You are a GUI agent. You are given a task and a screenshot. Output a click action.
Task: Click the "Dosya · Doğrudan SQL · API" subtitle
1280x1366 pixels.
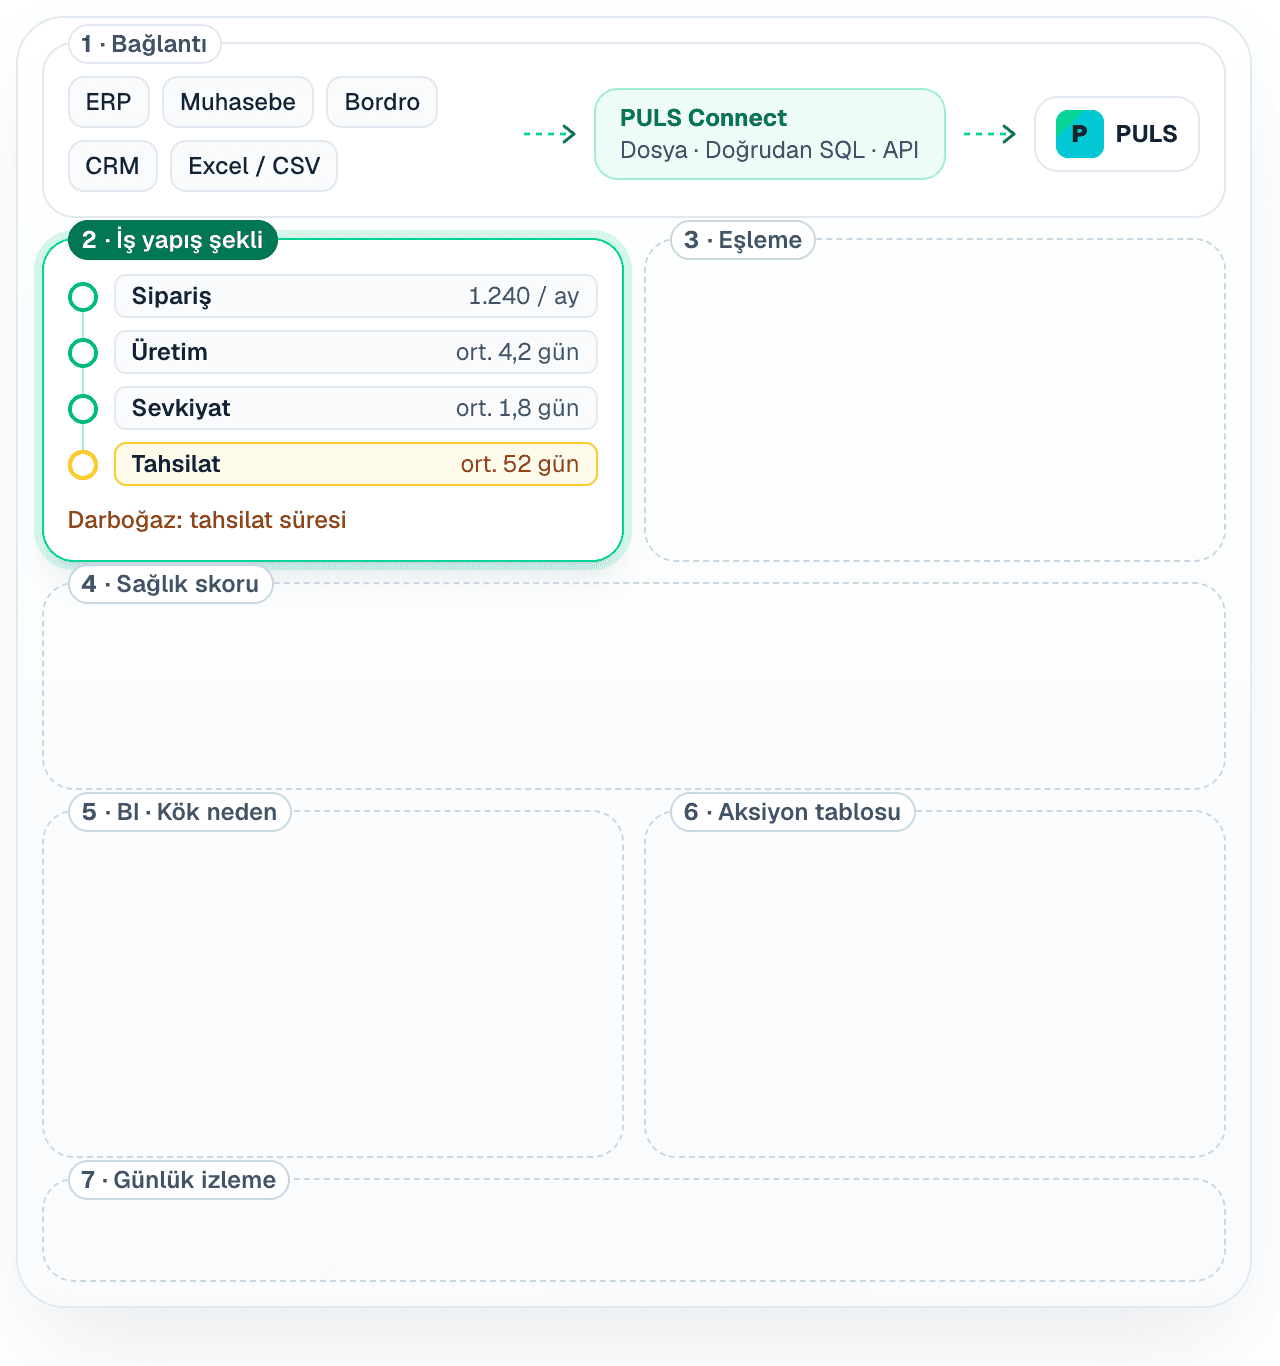(769, 150)
